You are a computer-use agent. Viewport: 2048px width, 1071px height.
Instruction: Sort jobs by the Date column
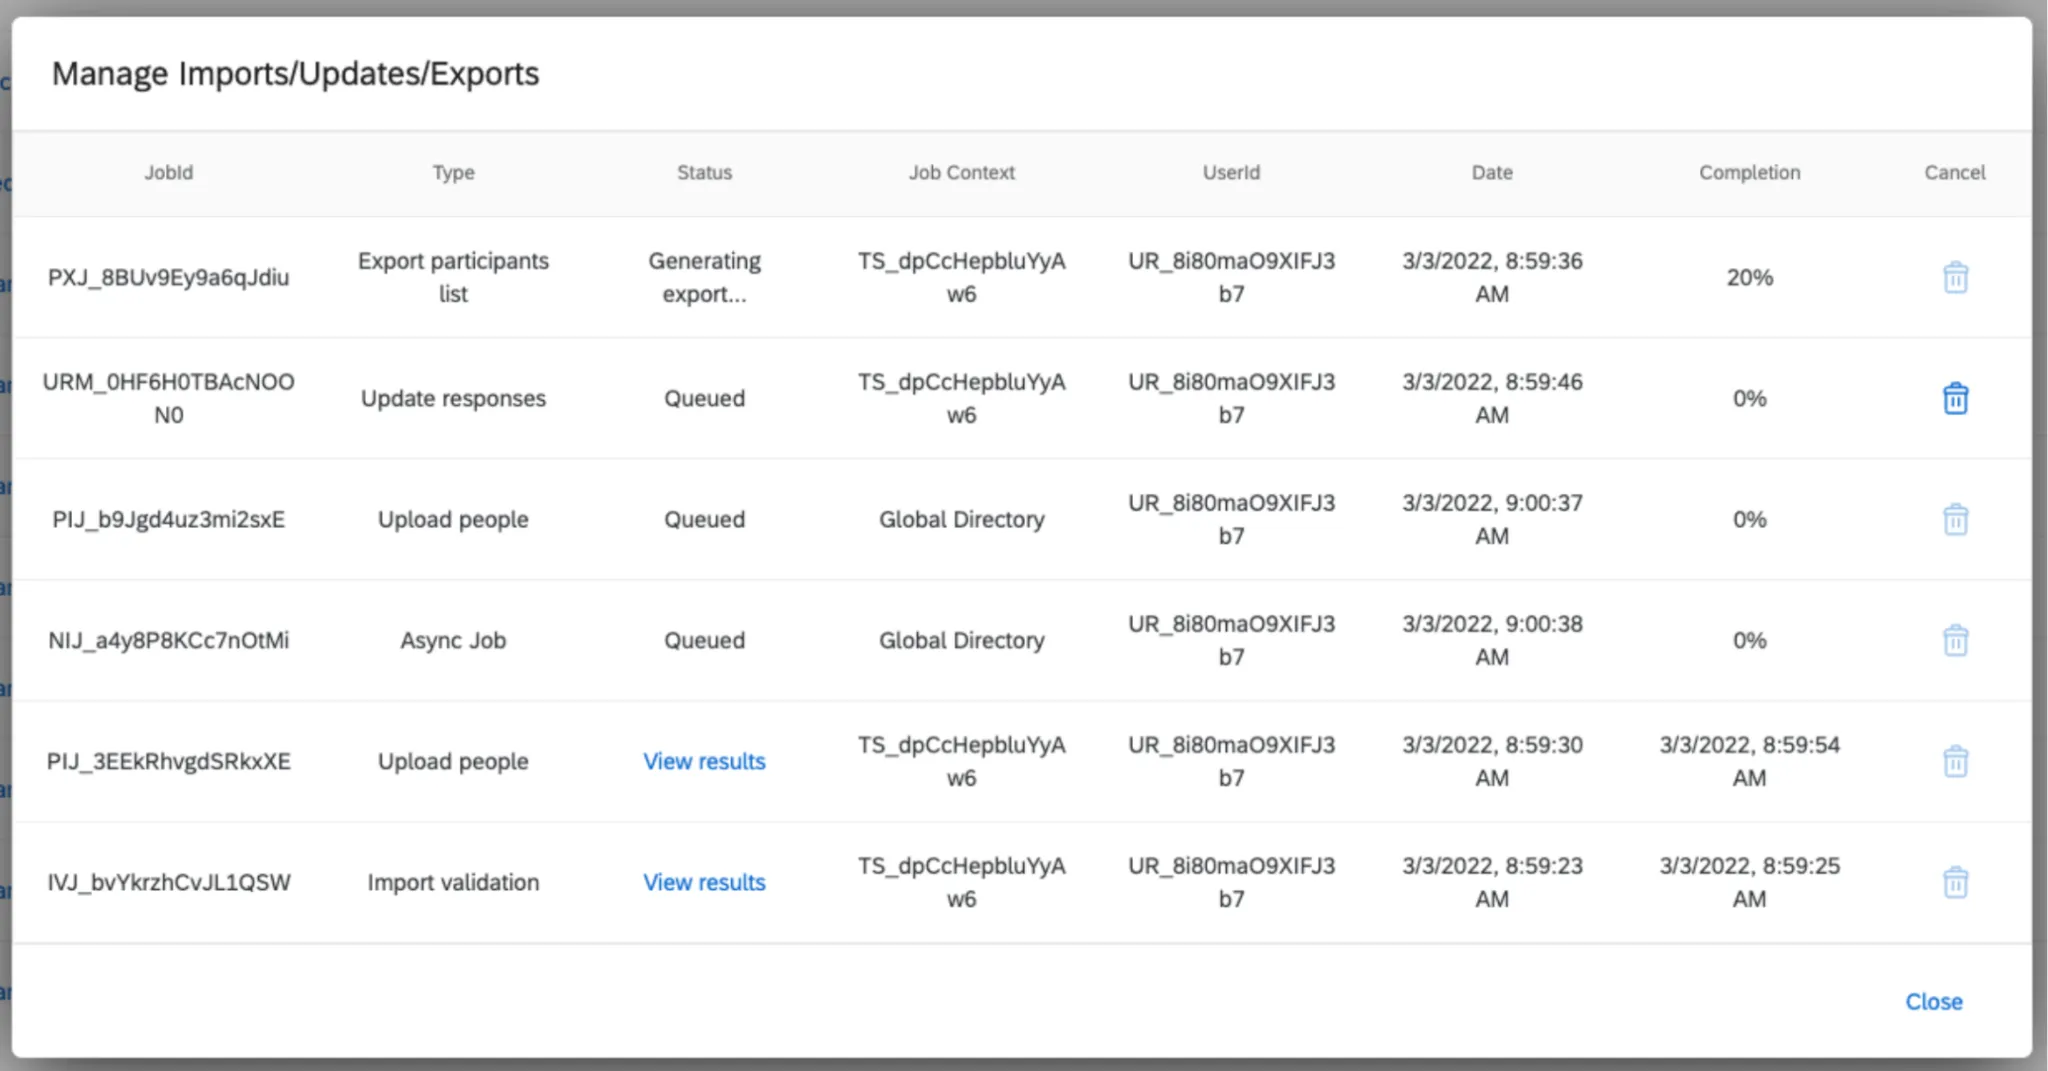1491,172
